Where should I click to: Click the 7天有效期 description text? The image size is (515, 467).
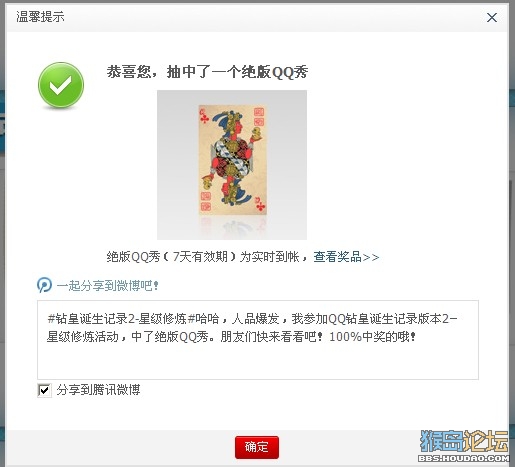point(199,257)
